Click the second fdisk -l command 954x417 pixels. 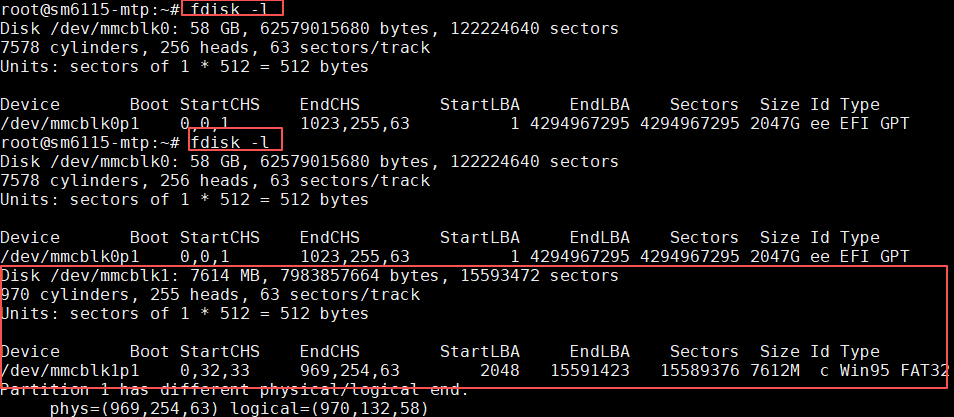[225, 142]
